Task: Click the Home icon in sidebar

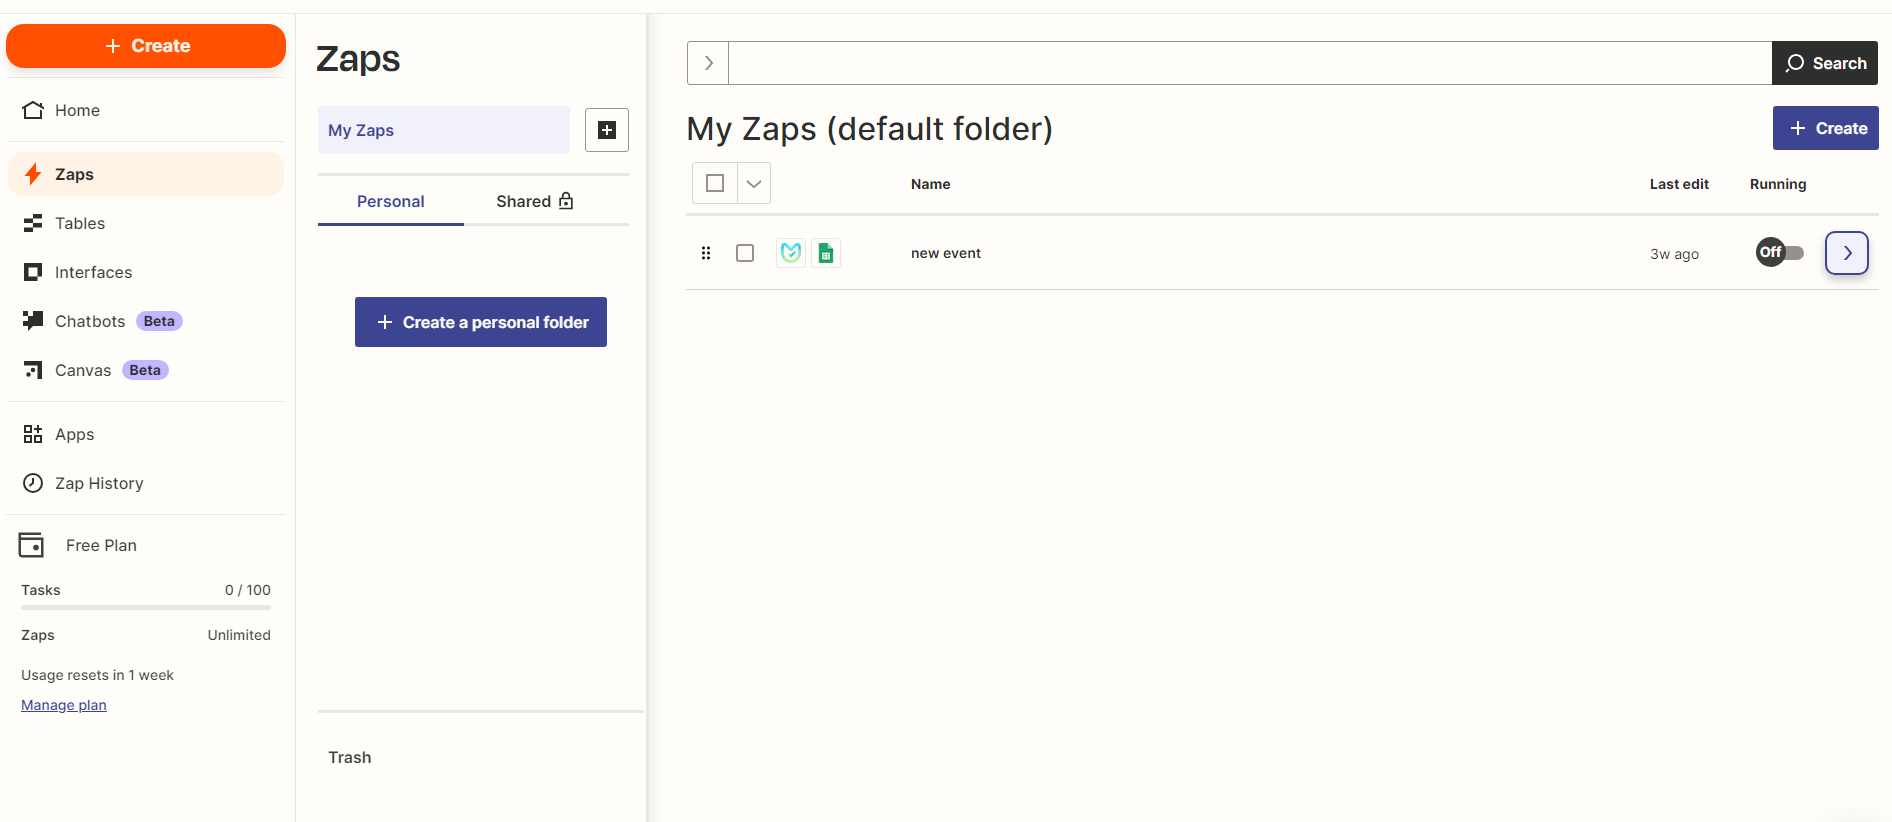Action: [x=33, y=110]
